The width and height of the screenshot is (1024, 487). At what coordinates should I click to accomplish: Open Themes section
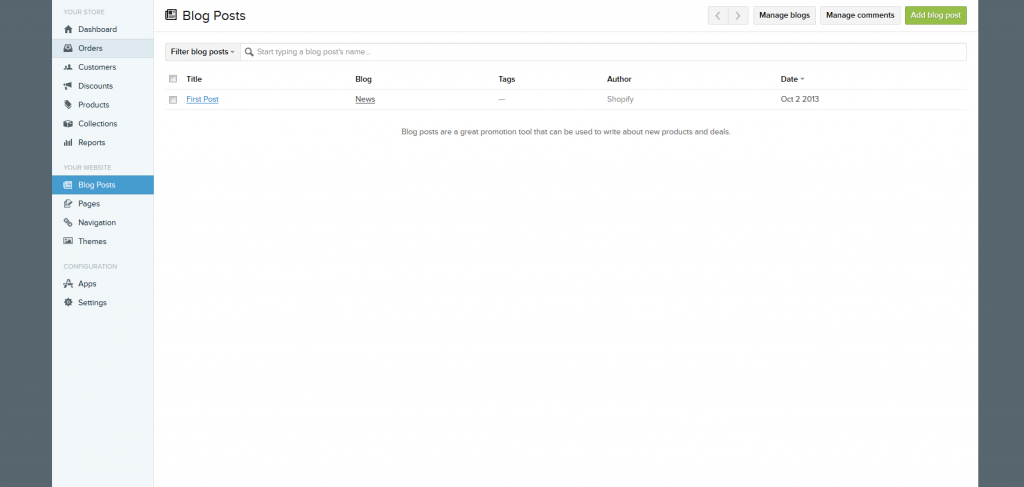(103, 242)
